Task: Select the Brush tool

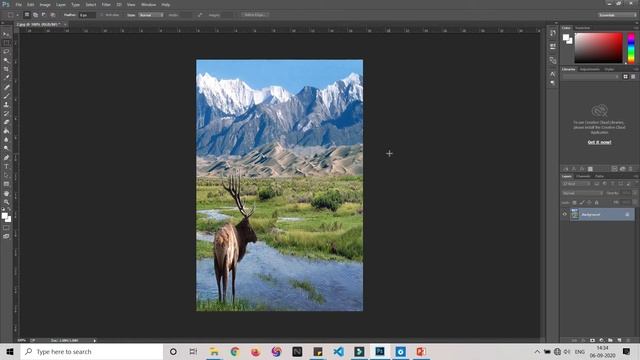Action: point(6,96)
